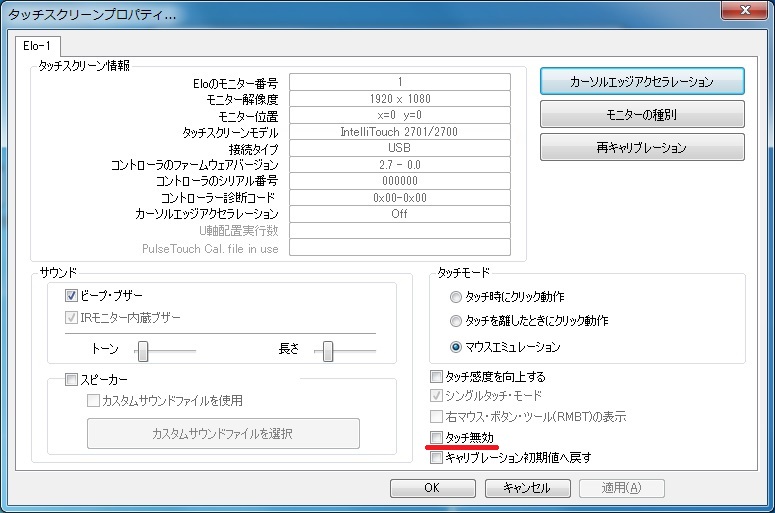Click the タッチスクリーンモデル value field
The image size is (775, 513).
click(400, 132)
